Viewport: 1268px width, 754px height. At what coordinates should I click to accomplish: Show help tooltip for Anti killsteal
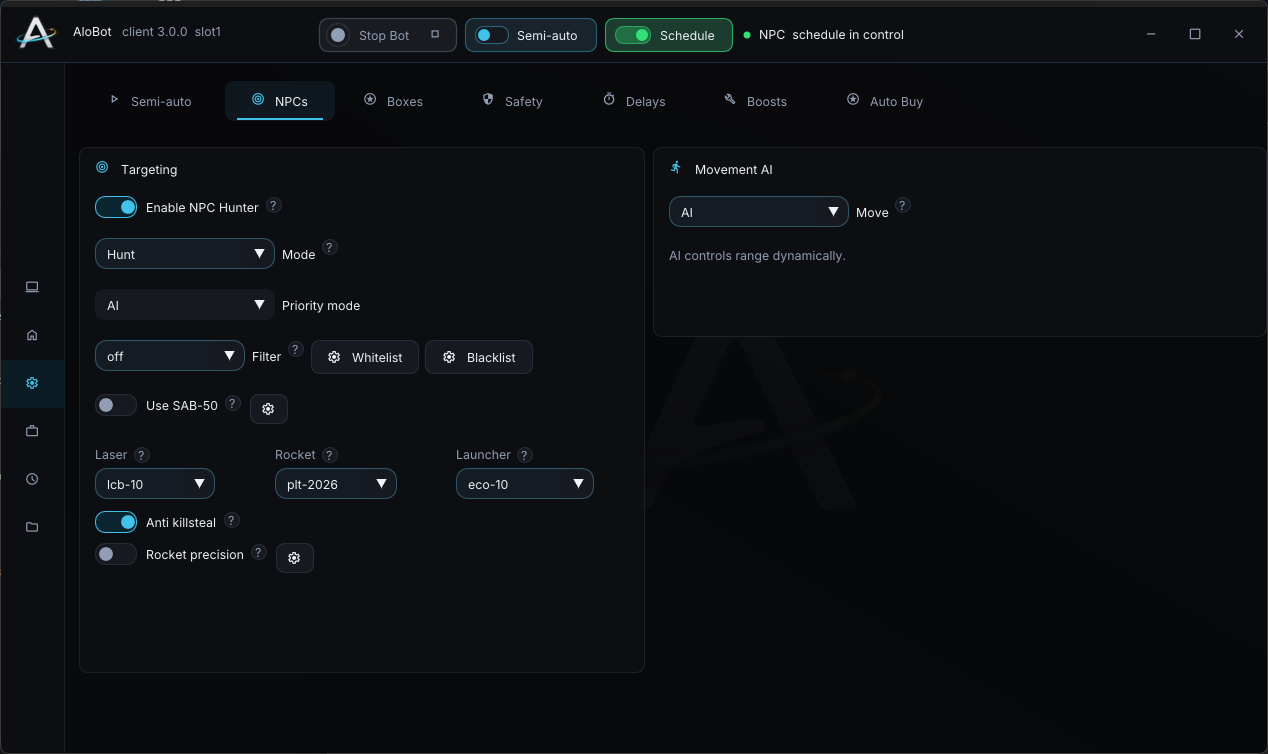(x=231, y=520)
